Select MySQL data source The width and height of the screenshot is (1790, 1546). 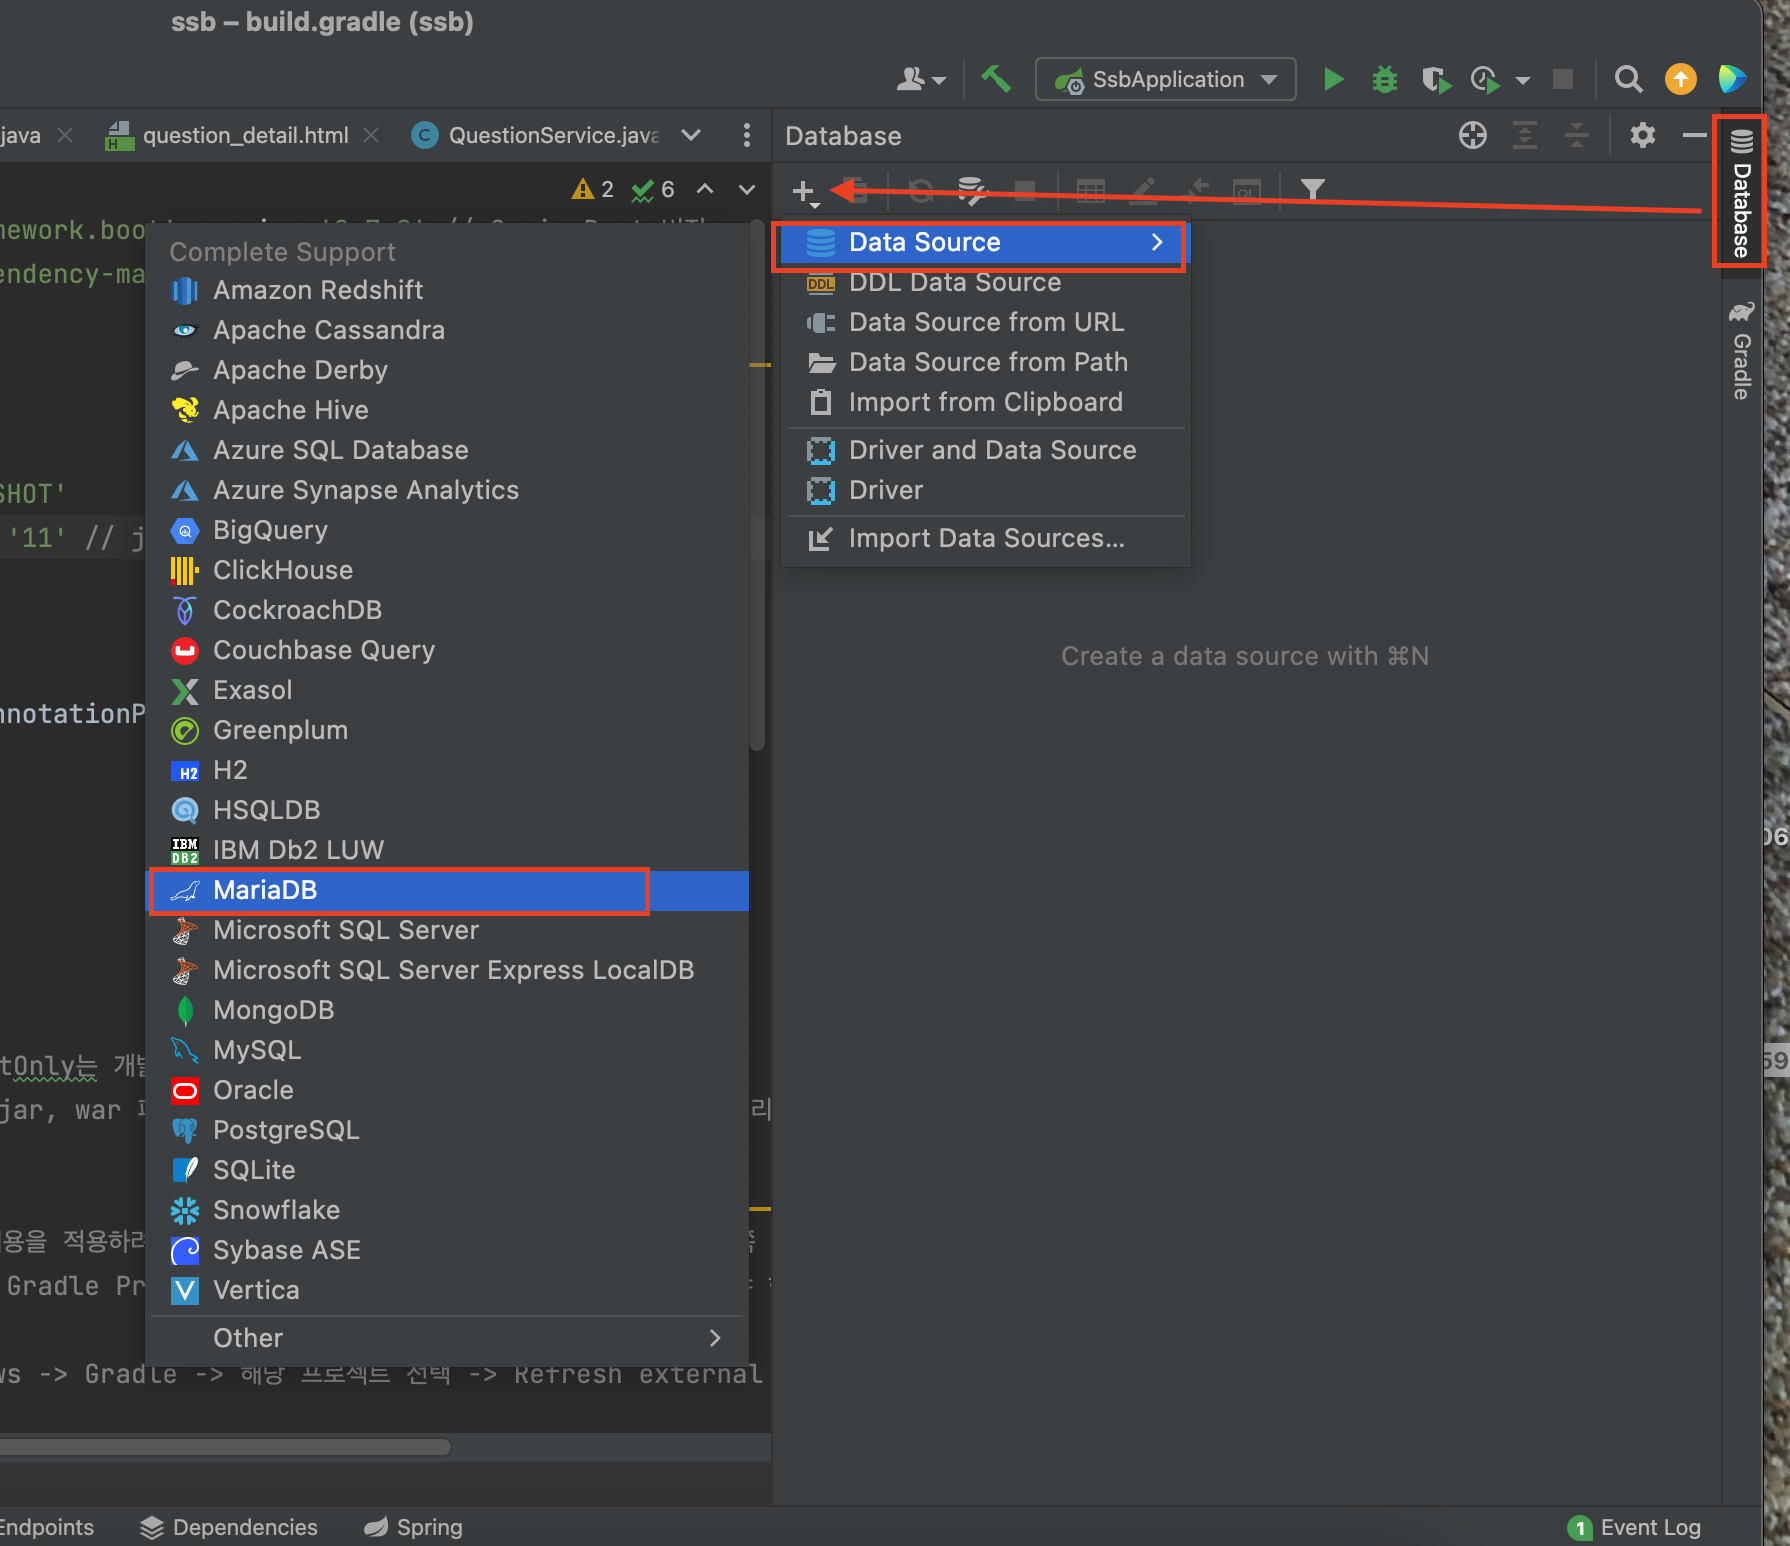coord(448,1050)
